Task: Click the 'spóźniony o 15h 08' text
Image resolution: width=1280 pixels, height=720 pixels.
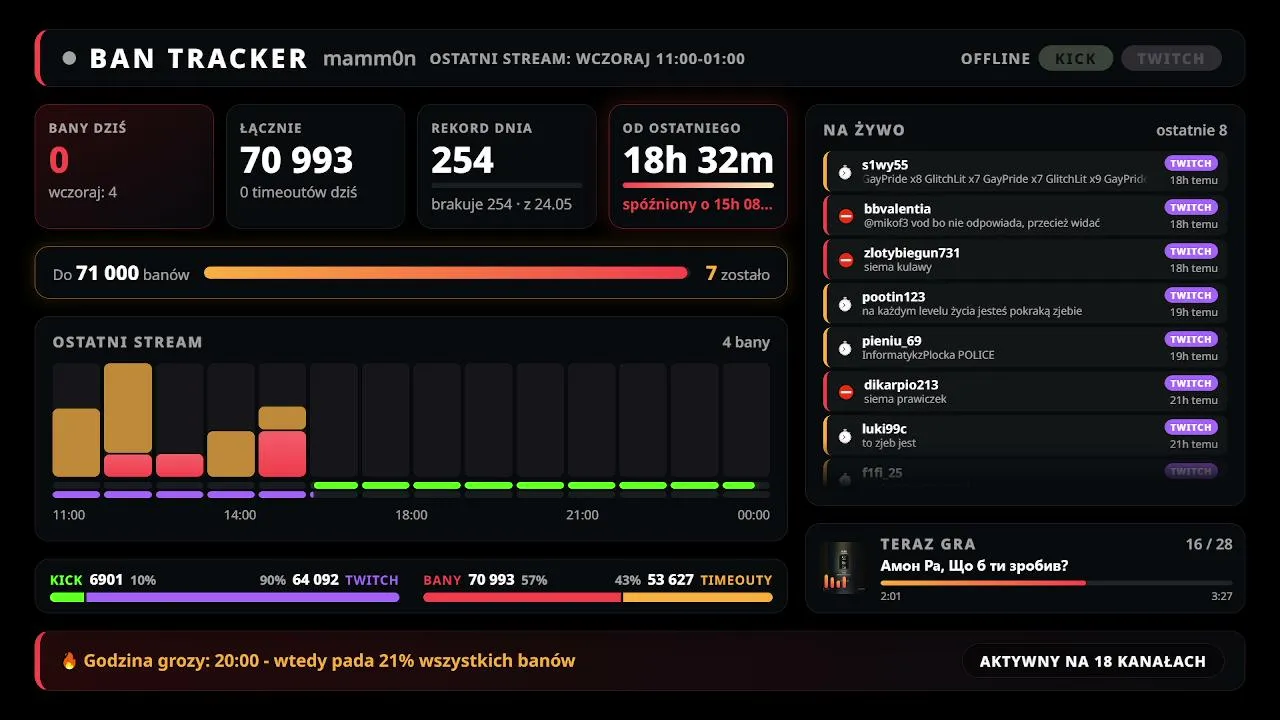Action: click(698, 205)
